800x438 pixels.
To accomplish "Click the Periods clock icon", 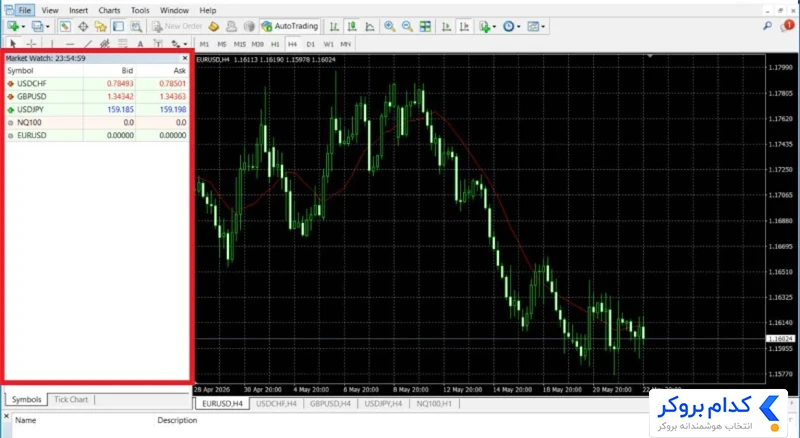I will [508, 27].
